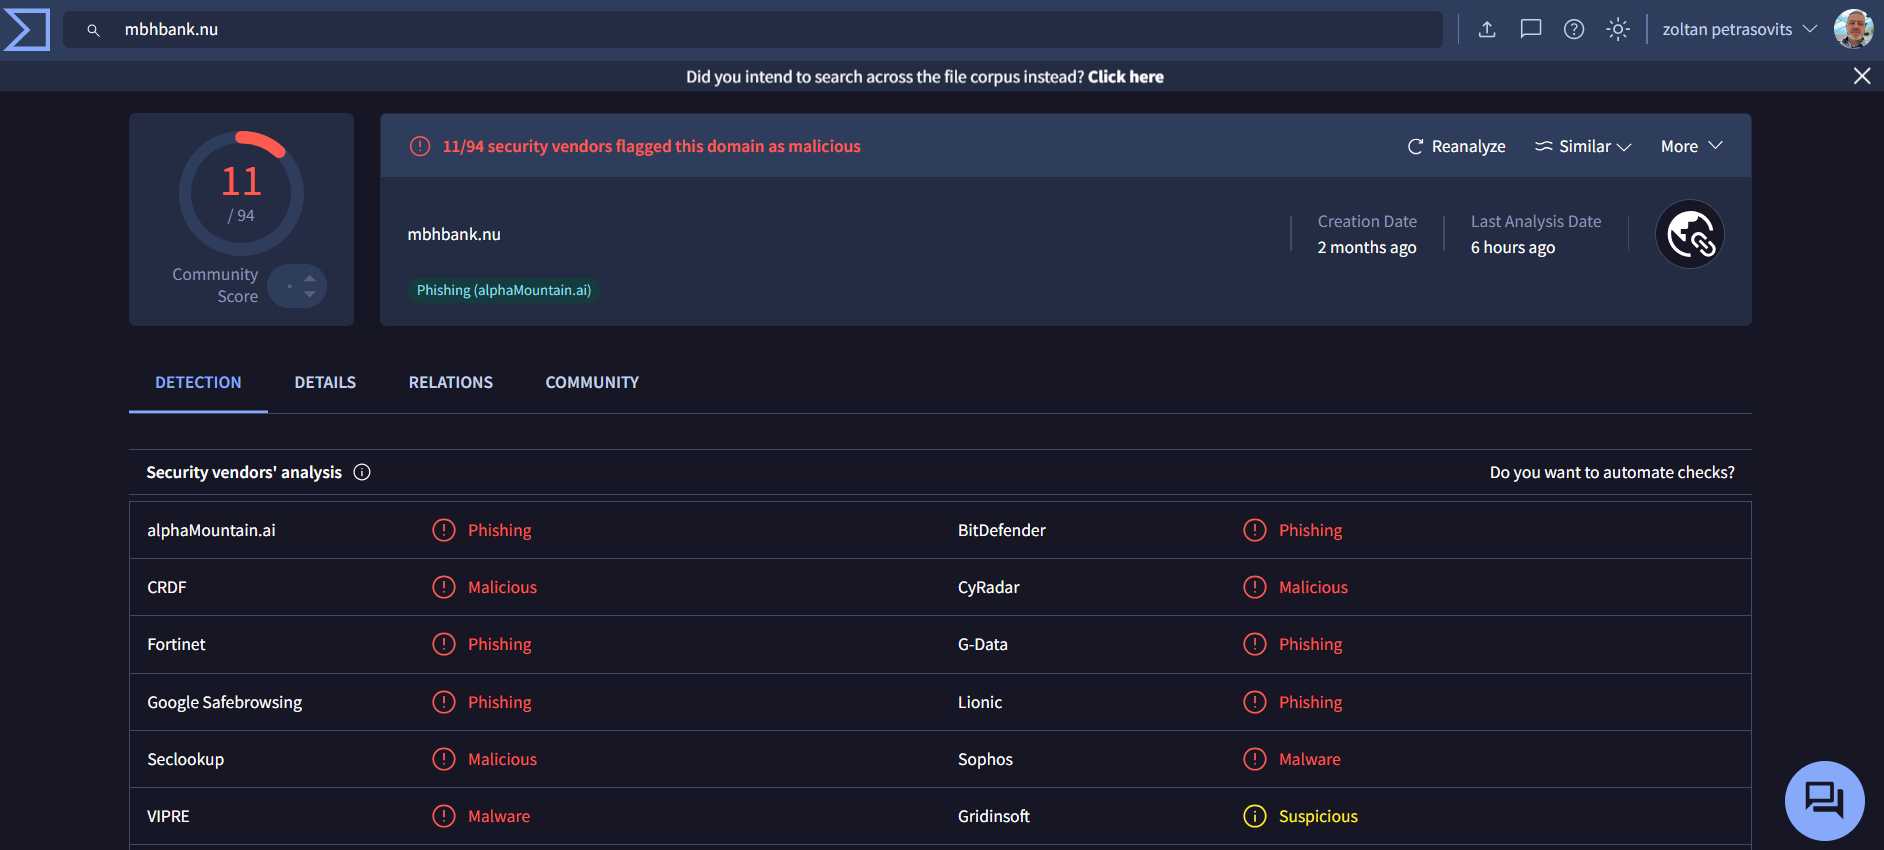Vote up the community score arrow
This screenshot has width=1884, height=850.
[x=310, y=277]
